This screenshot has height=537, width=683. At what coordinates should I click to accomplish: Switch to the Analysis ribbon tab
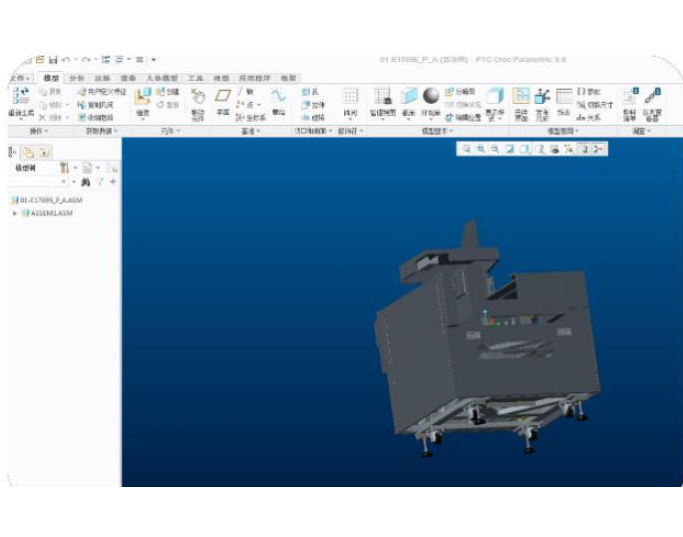click(x=76, y=78)
